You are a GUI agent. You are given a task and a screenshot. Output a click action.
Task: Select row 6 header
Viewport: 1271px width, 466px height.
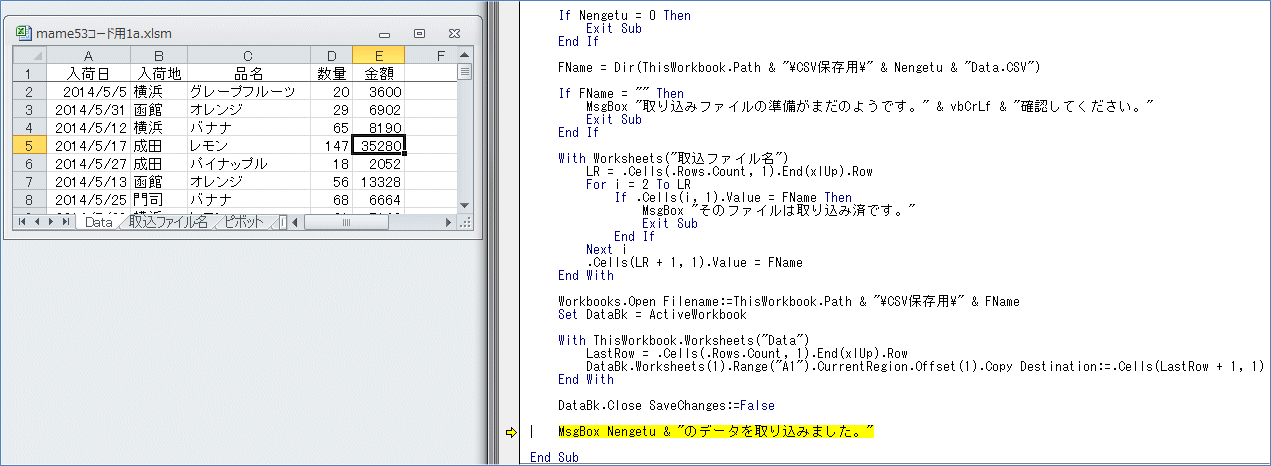[x=28, y=163]
